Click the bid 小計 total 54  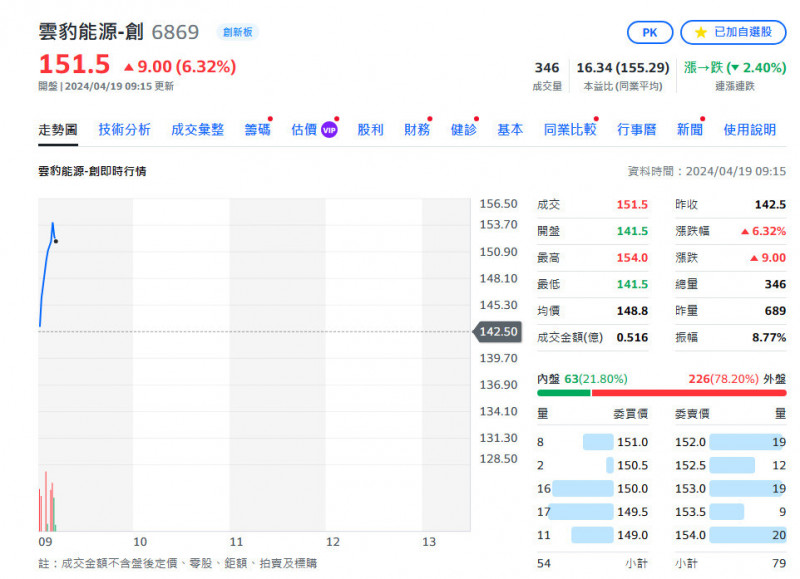(544, 564)
